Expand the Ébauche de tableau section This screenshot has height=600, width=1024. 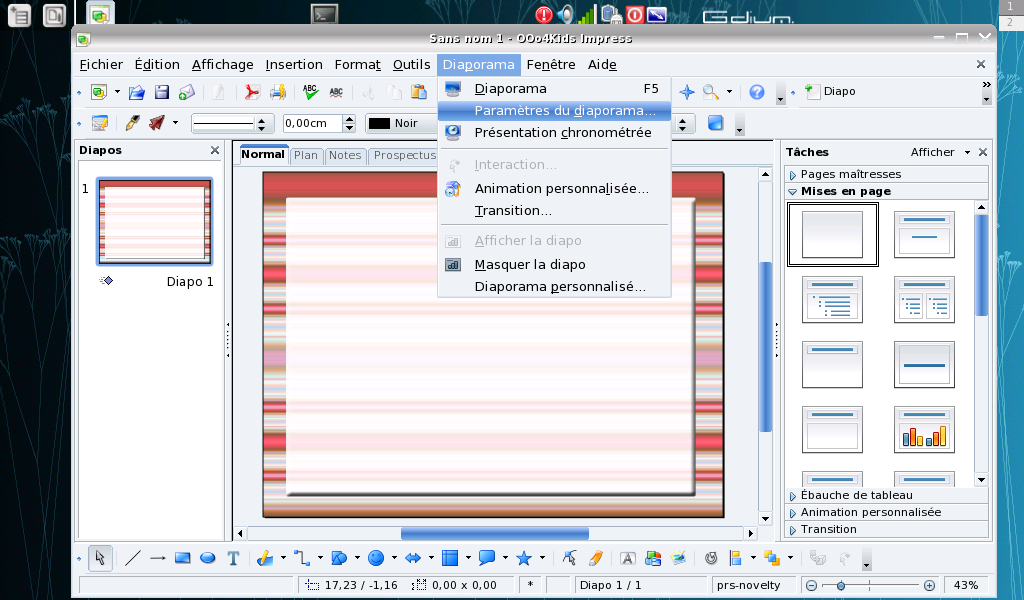click(x=856, y=495)
